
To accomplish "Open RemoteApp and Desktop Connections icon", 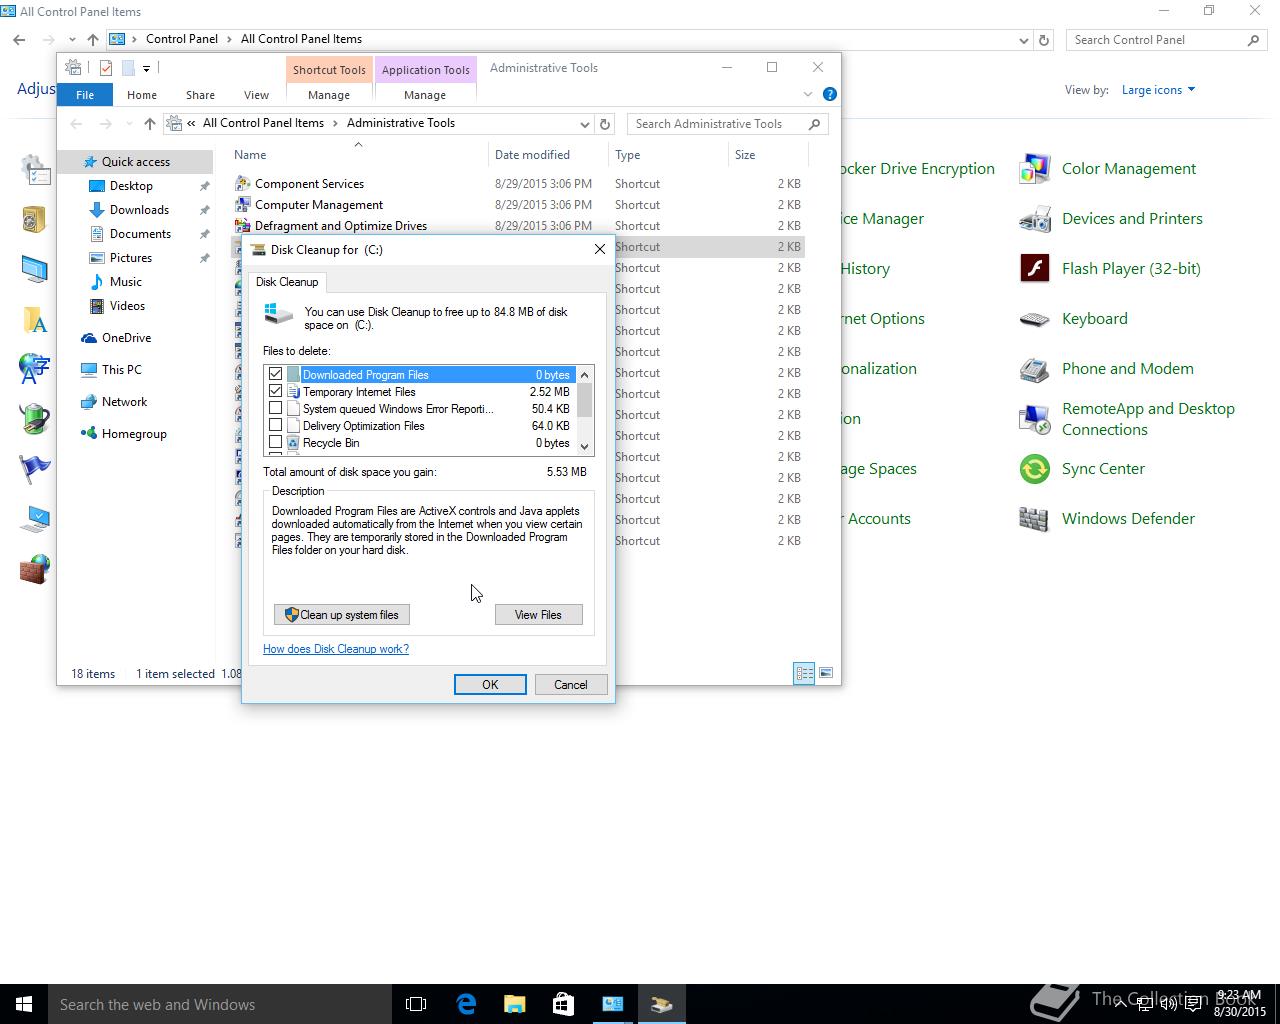I will [1035, 419].
